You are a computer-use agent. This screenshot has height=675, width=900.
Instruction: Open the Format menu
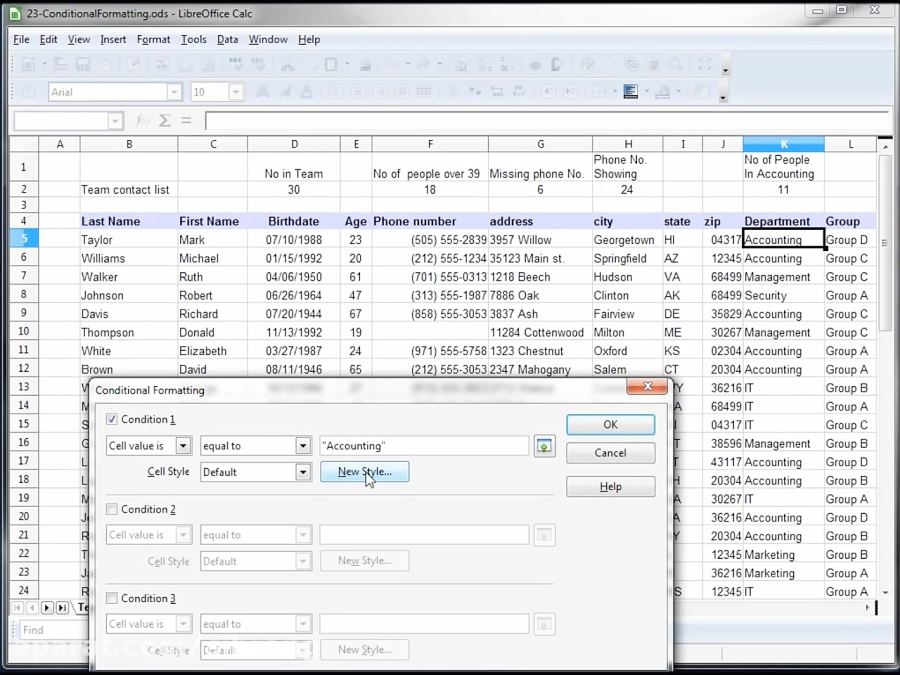point(153,39)
